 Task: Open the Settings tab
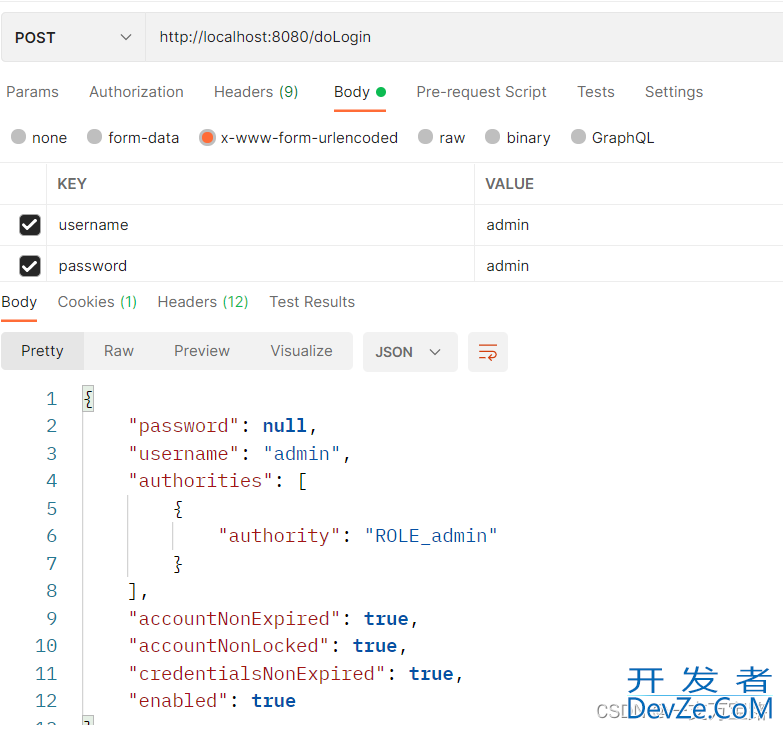click(x=674, y=92)
